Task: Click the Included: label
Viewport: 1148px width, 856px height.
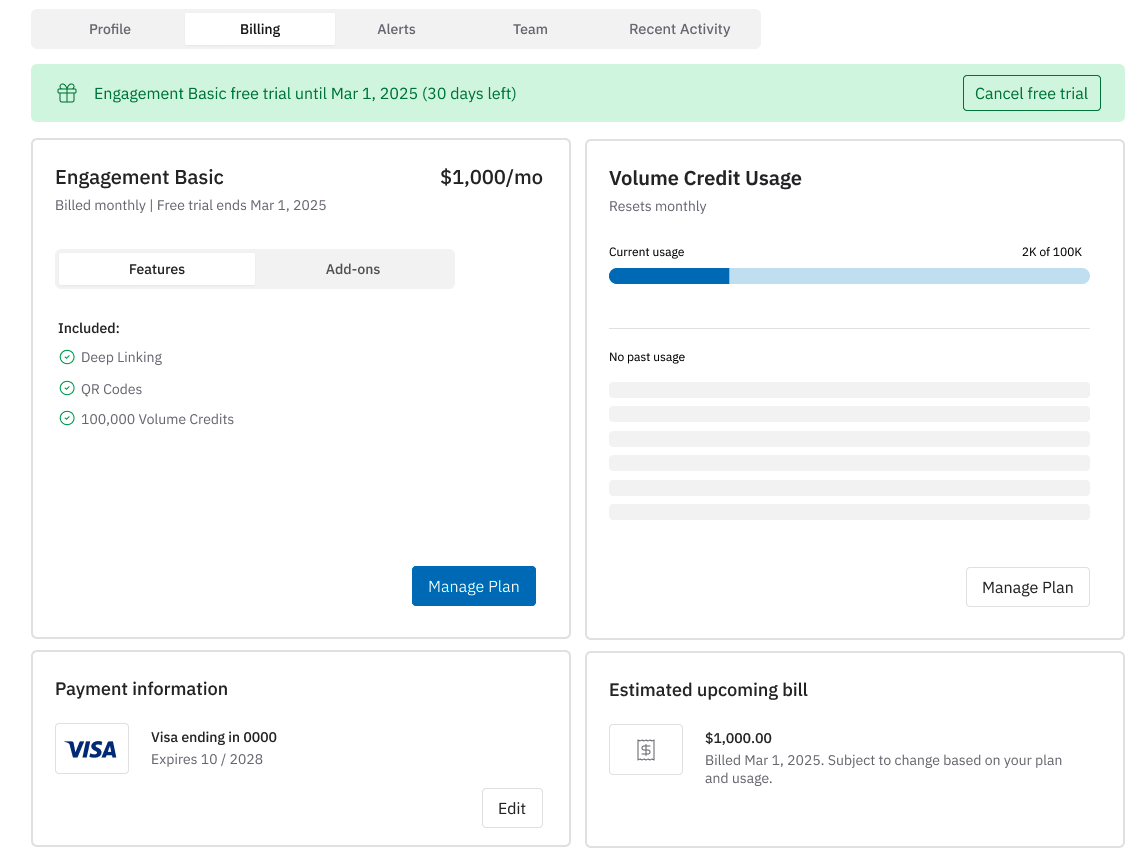Action: tap(89, 328)
